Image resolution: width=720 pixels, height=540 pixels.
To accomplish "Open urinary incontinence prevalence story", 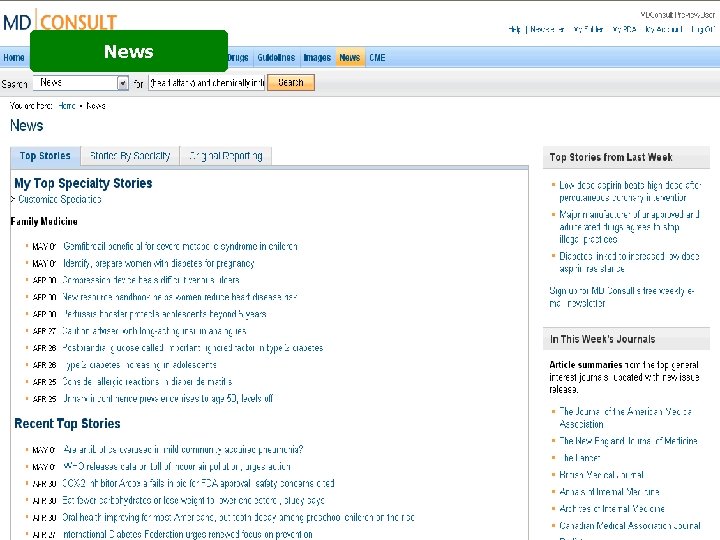I will (x=168, y=399).
